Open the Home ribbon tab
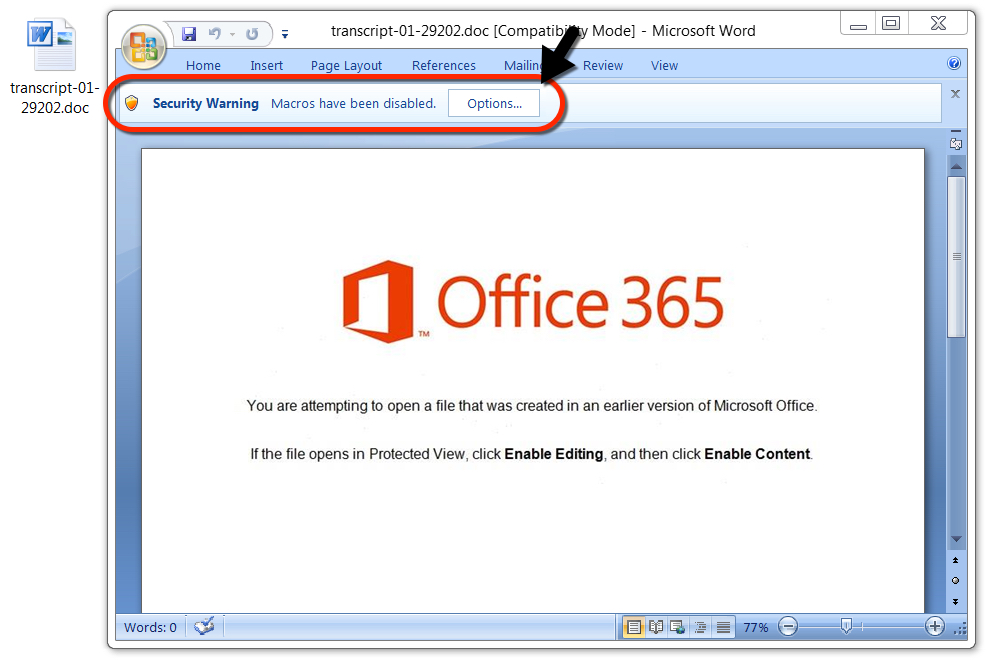The height and width of the screenshot is (660, 986). pyautogui.click(x=203, y=65)
